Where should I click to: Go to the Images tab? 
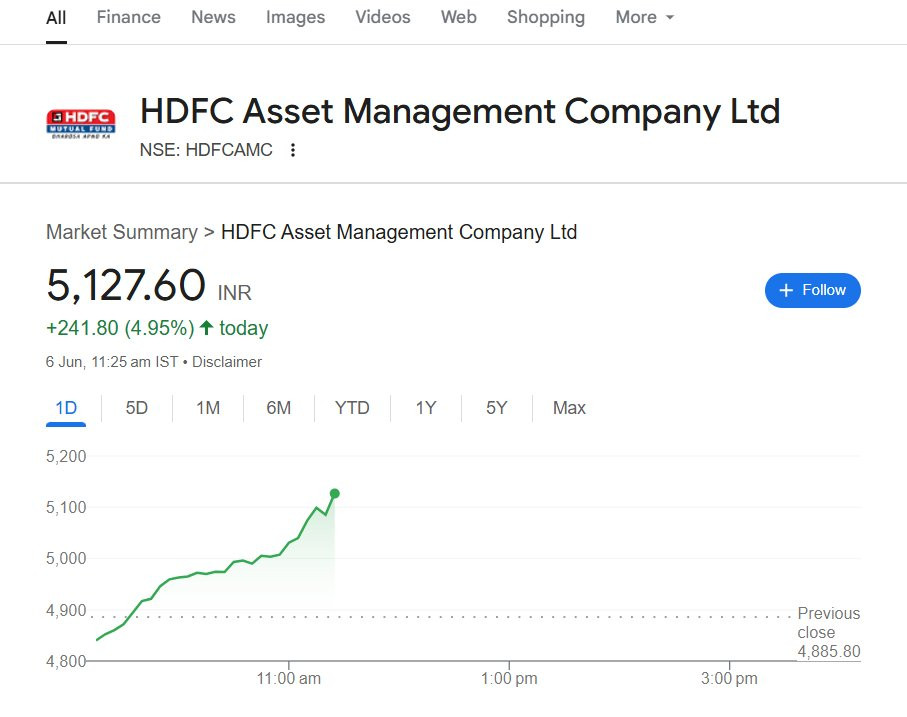click(x=296, y=17)
